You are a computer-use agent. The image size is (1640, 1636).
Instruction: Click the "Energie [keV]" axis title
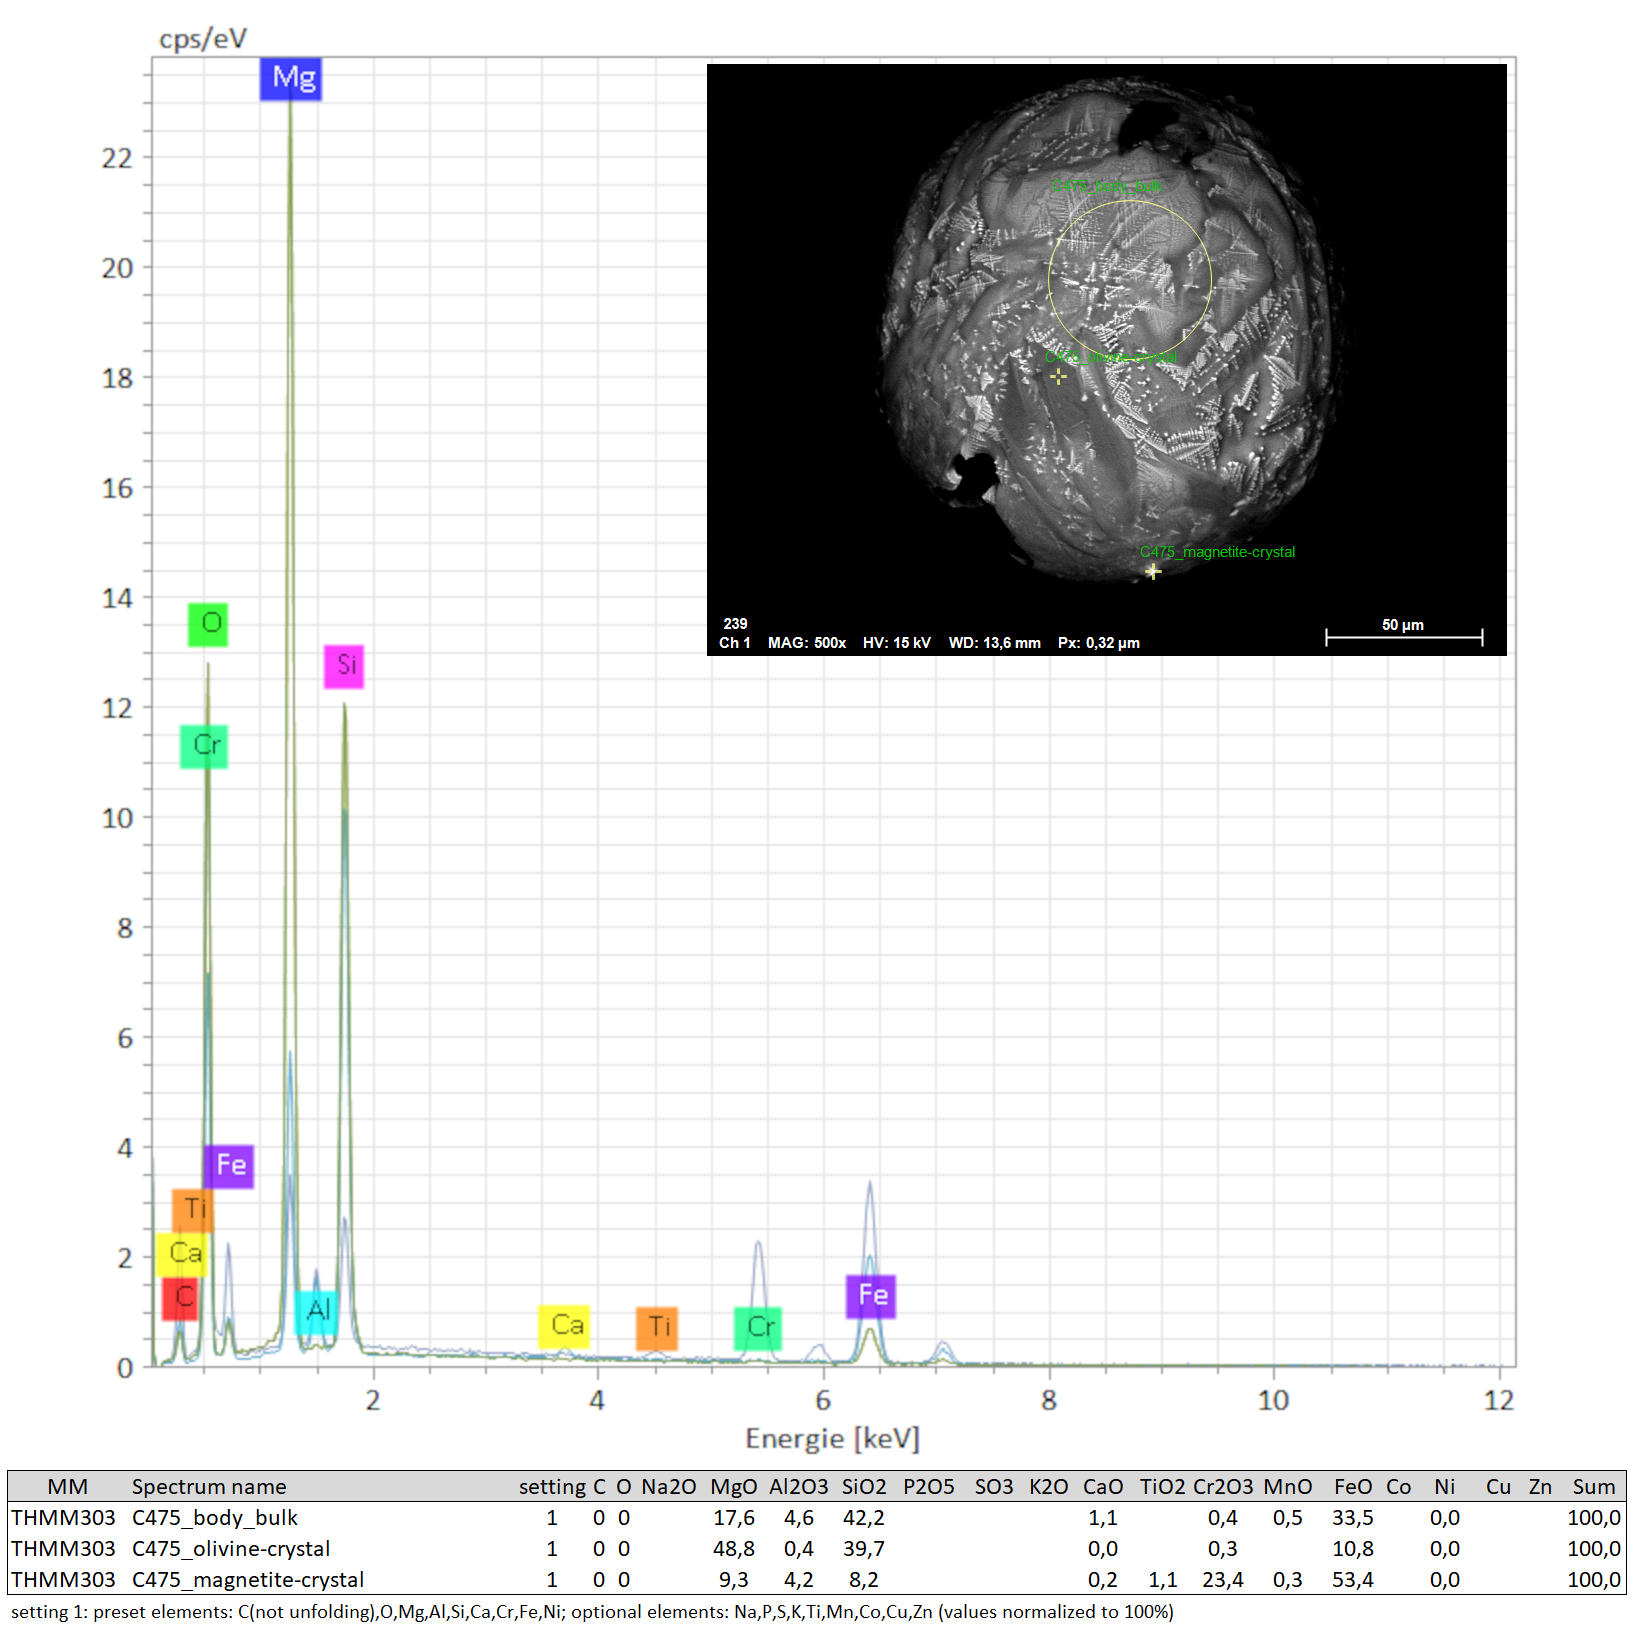click(x=832, y=1439)
